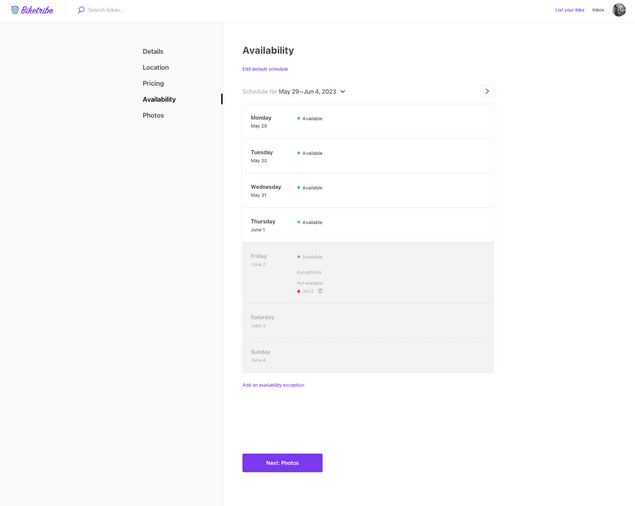Viewport: 635px width, 506px height.
Task: Click Edit default schedule link
Action: pyautogui.click(x=265, y=69)
